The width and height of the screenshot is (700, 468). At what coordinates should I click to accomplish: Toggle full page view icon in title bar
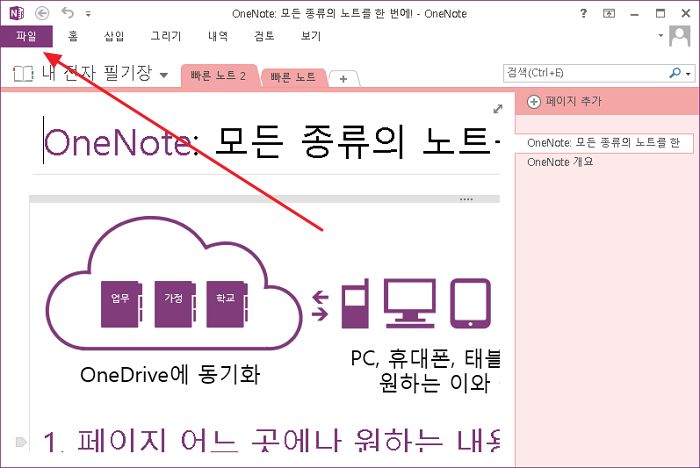pos(609,13)
